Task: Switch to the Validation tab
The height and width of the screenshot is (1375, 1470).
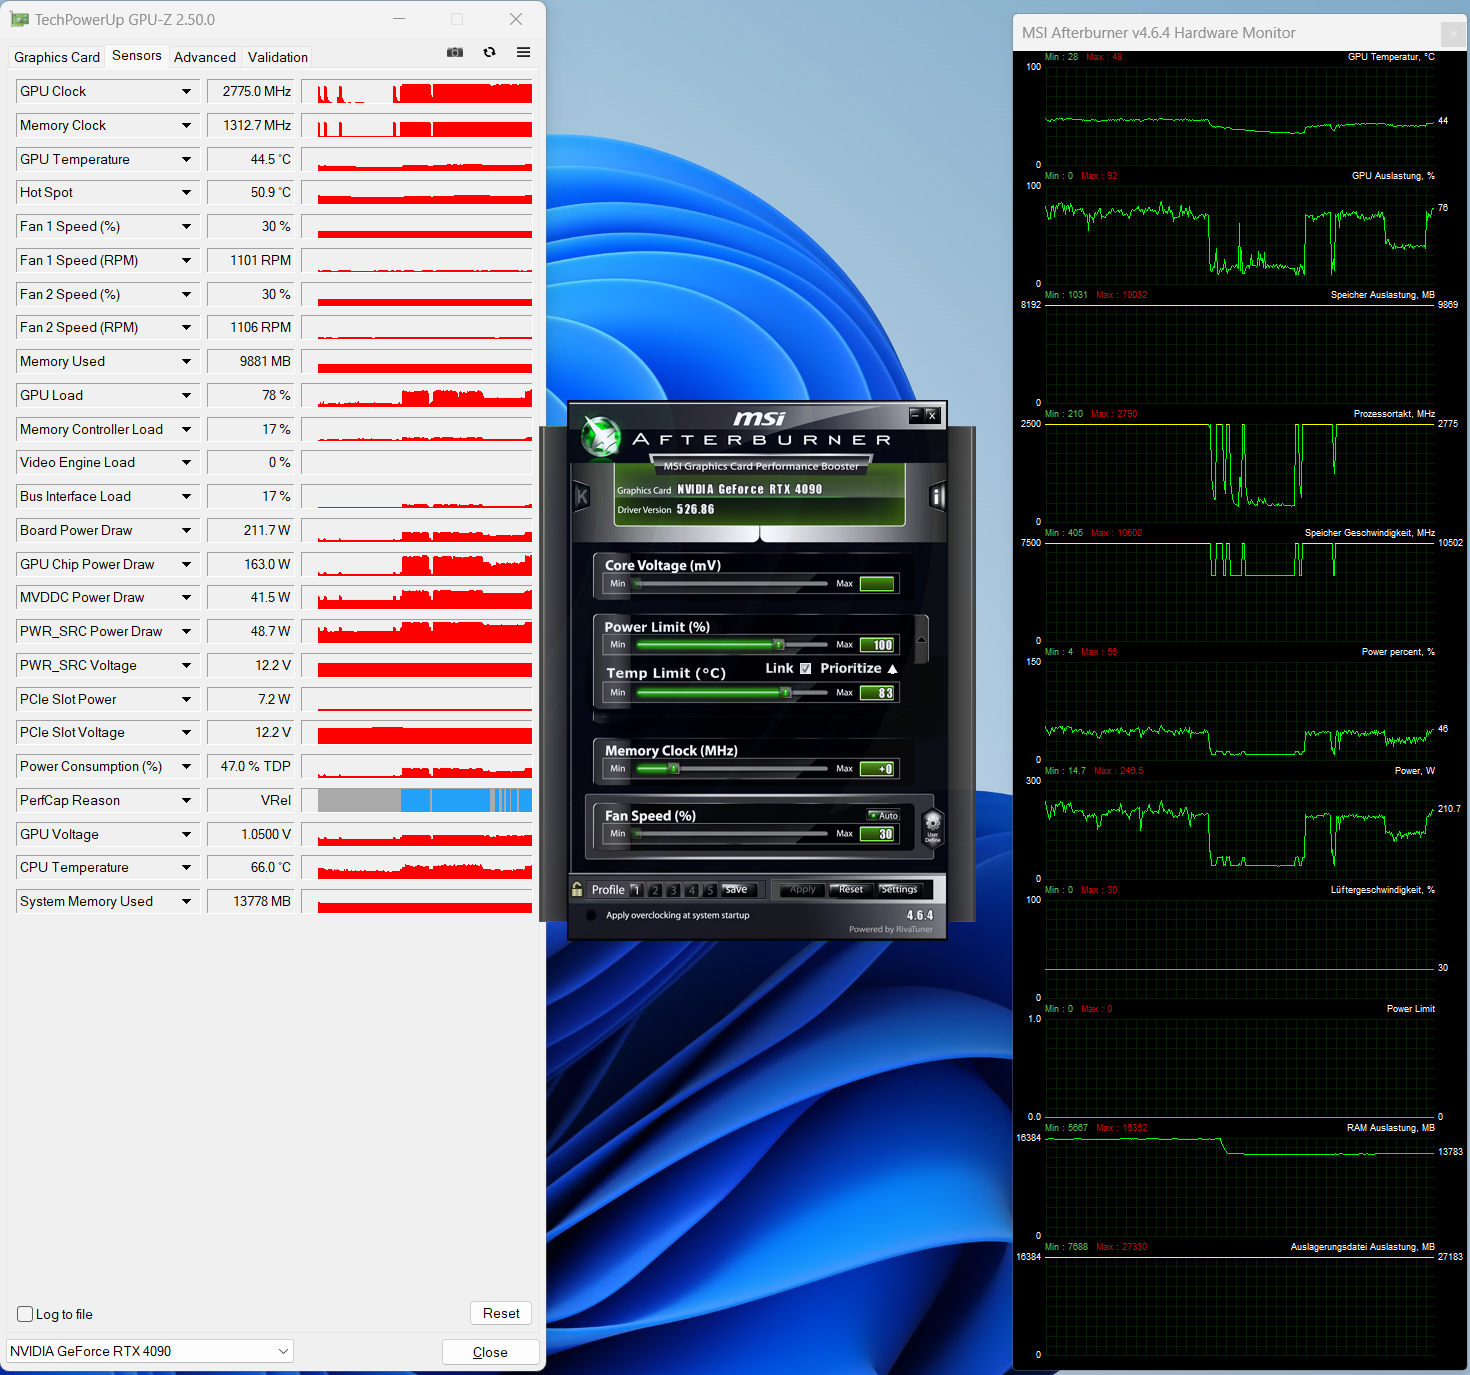Action: tap(278, 57)
